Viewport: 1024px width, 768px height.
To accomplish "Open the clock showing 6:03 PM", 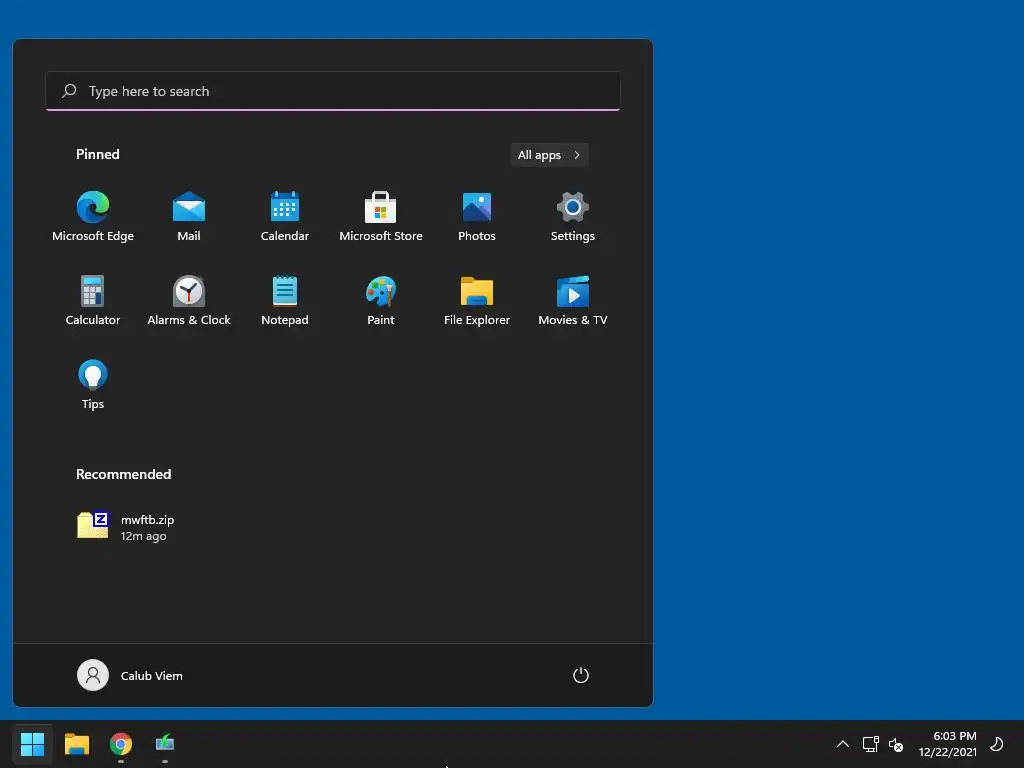I will click(x=948, y=744).
